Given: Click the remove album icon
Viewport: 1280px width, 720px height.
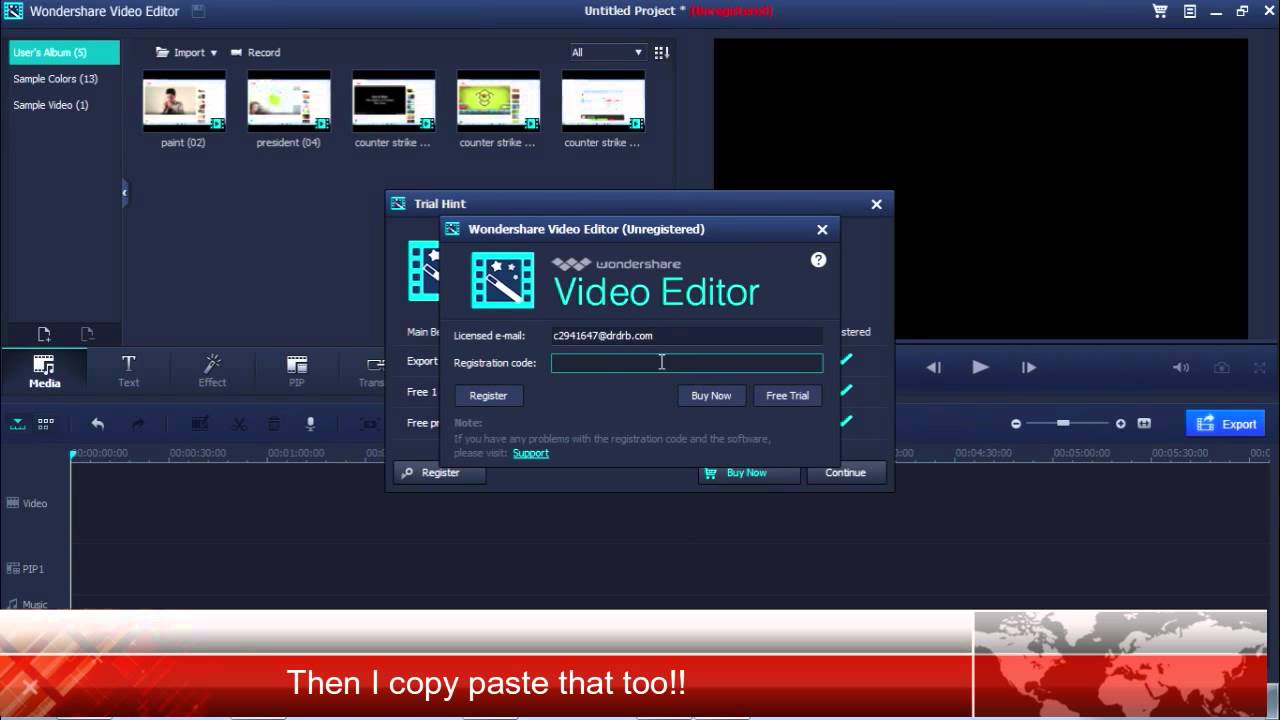Looking at the screenshot, I should (87, 334).
